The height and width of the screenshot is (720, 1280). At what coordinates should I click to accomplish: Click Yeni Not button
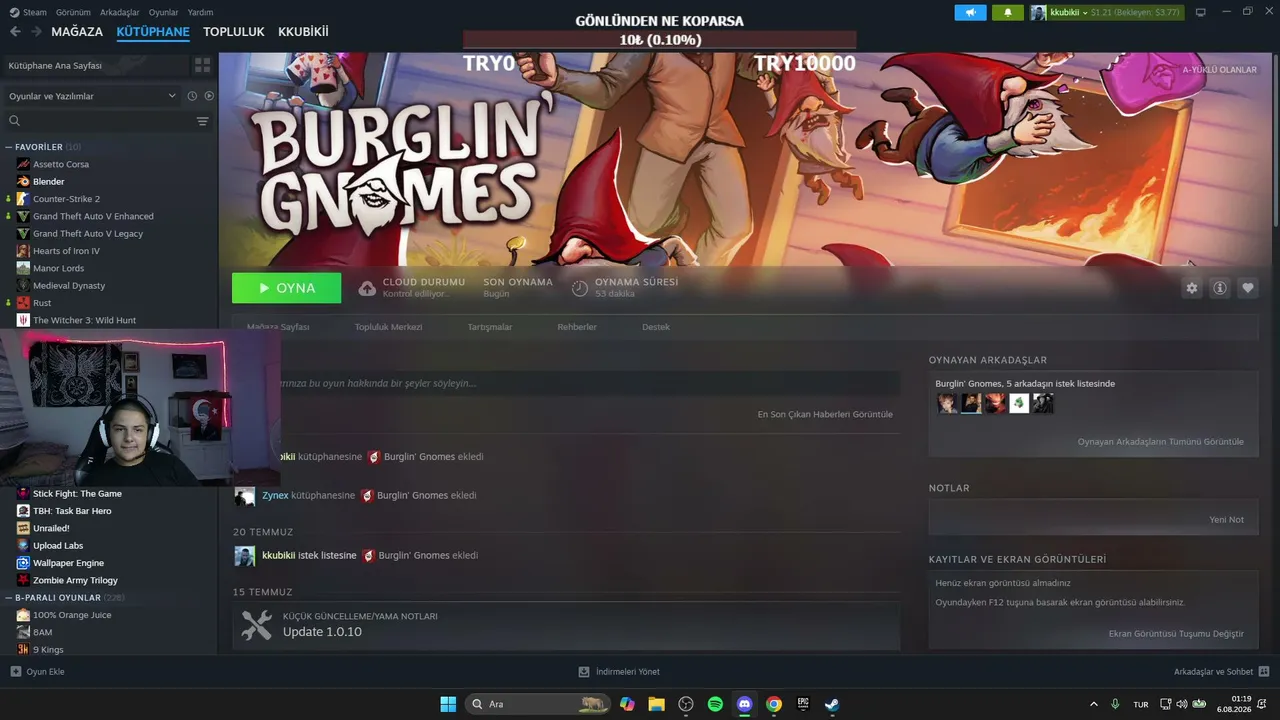pos(1226,519)
